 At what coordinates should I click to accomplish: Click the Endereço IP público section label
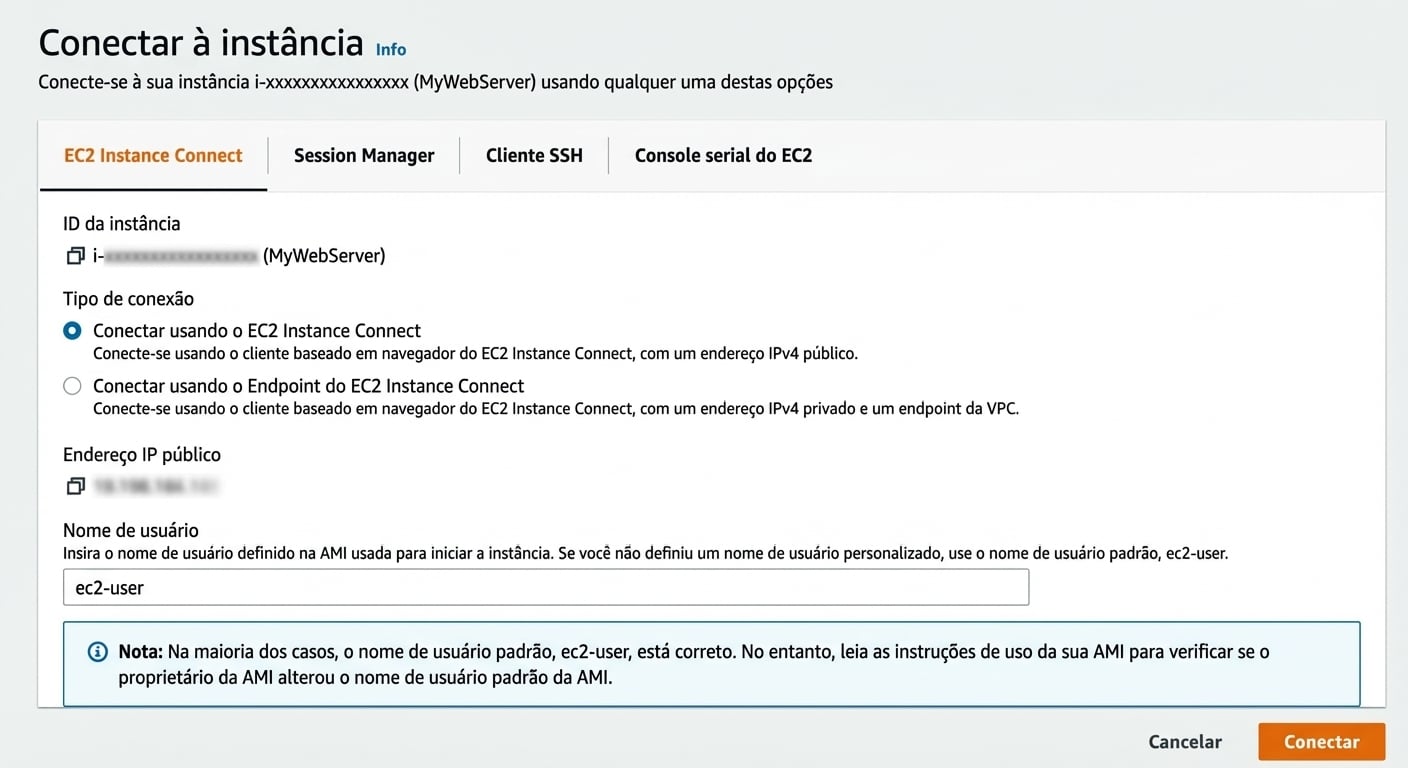point(142,453)
